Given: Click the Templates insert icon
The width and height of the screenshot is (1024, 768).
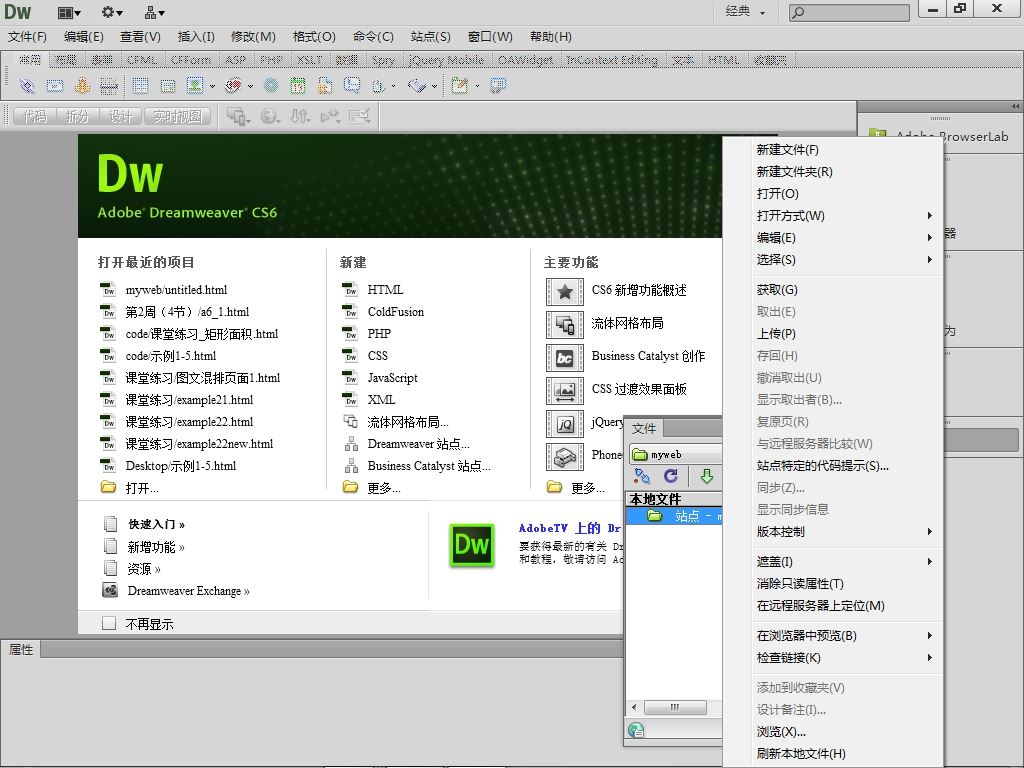Looking at the screenshot, I should point(460,85).
